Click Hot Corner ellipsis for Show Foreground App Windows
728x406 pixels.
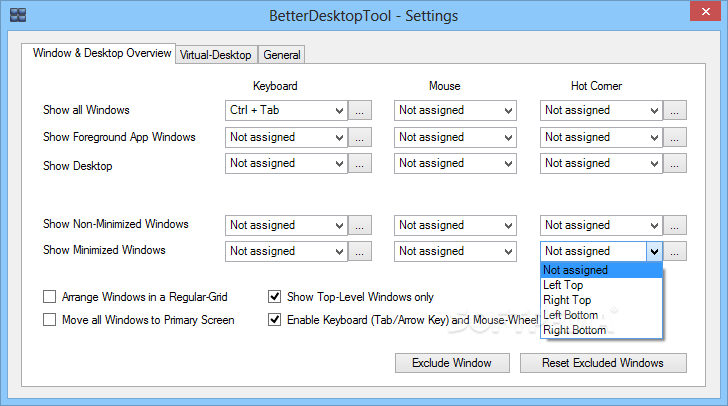pos(675,138)
